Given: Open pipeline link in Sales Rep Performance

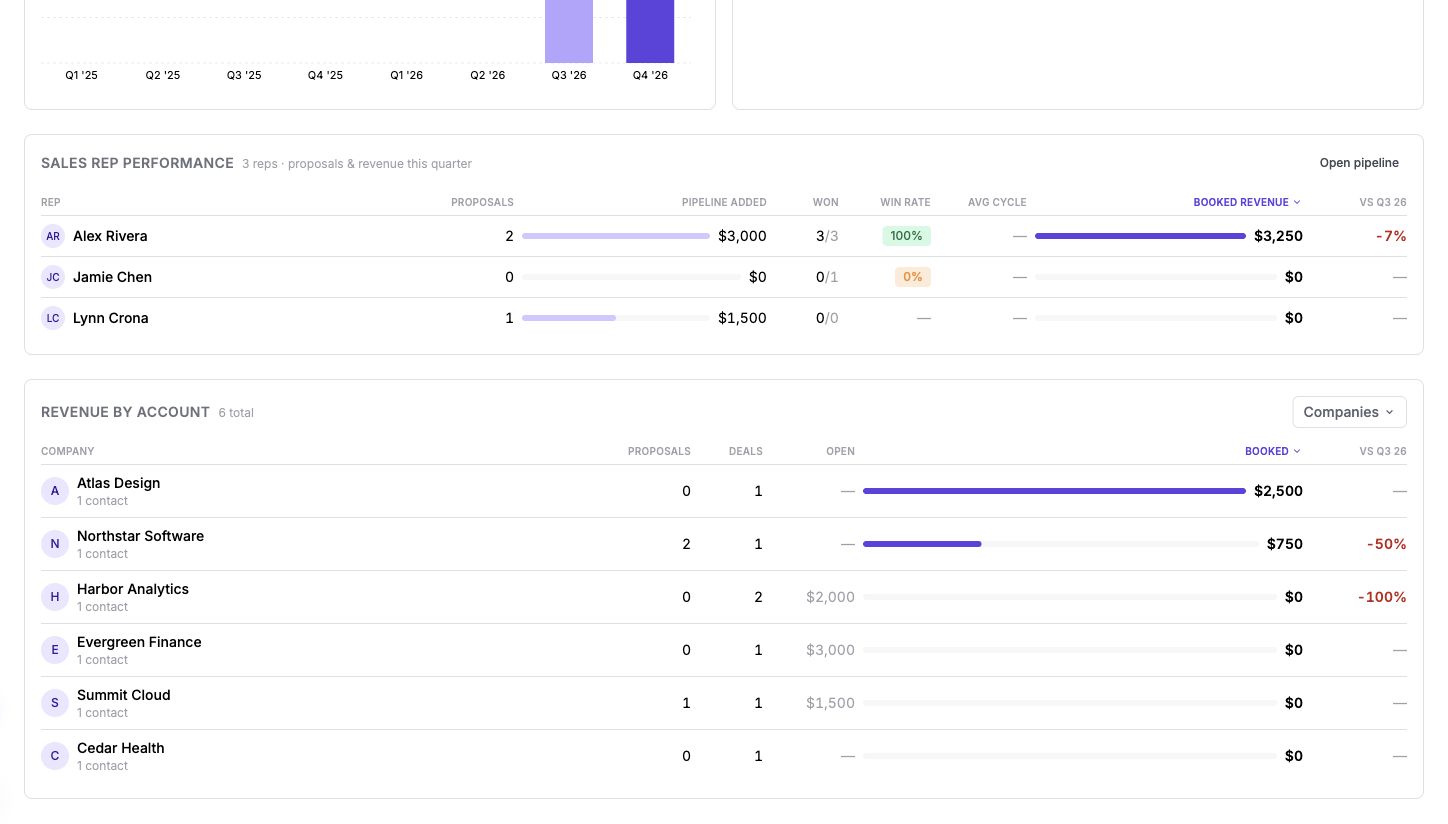Looking at the screenshot, I should [1359, 163].
